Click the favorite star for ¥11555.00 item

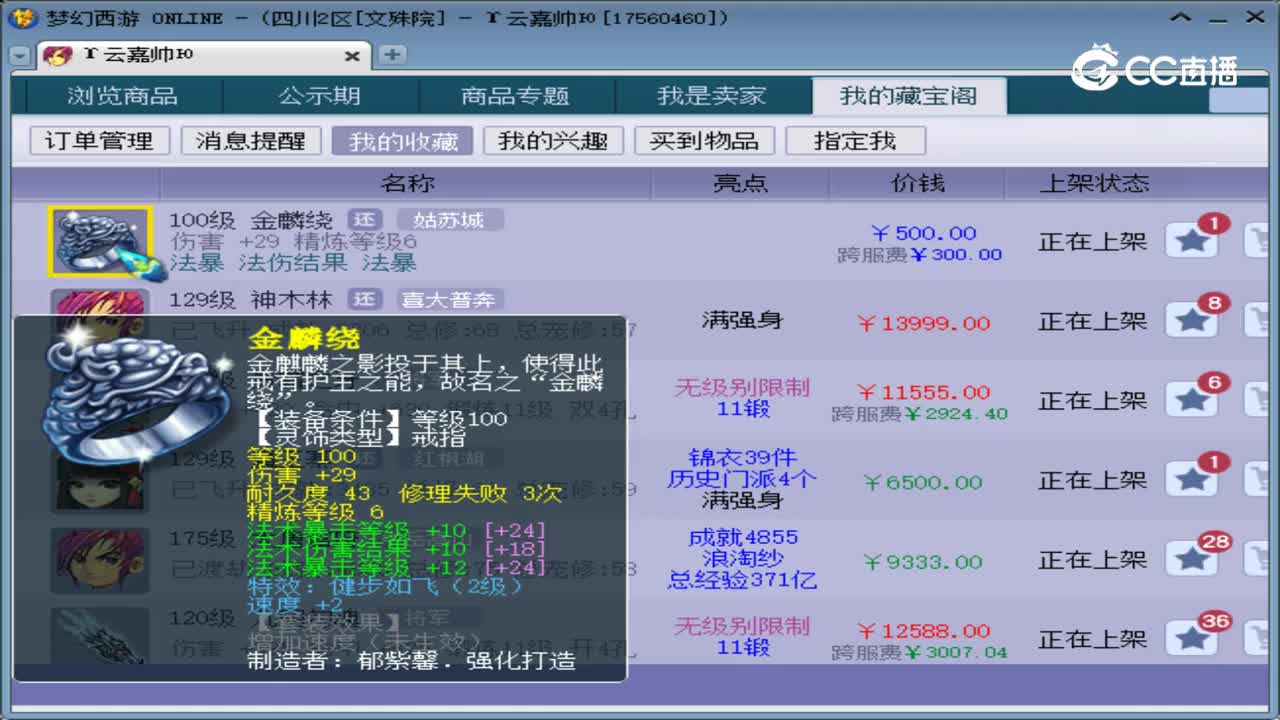click(1192, 400)
